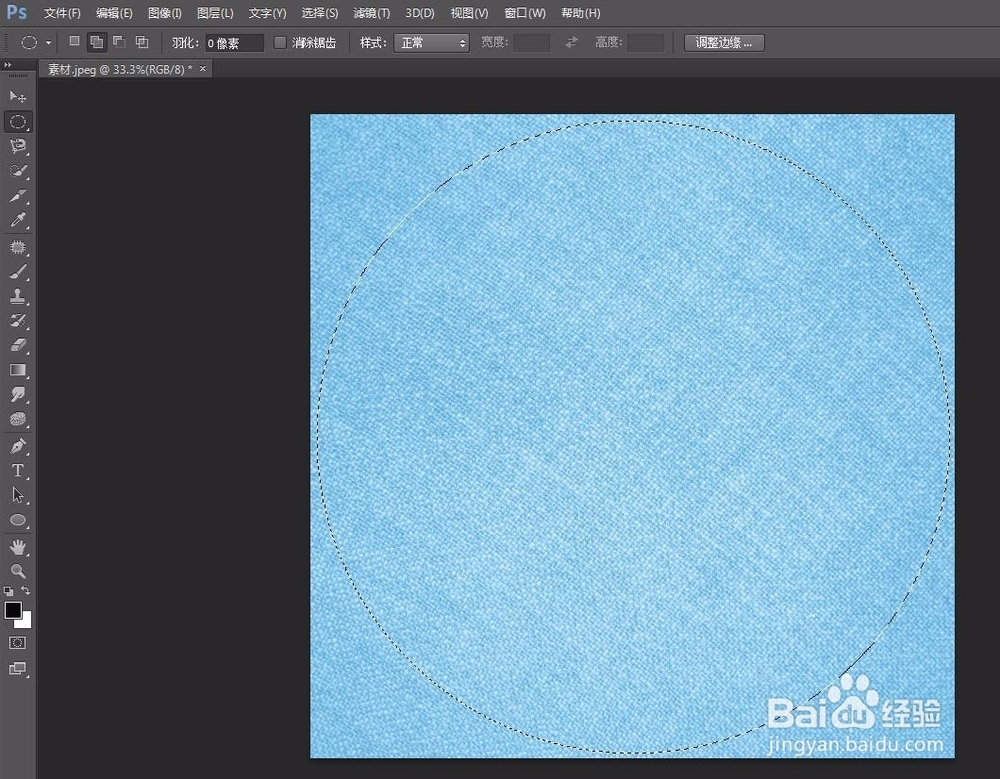
Task: Open the elliptical marquee tool preset picker
Action: click(x=48, y=43)
